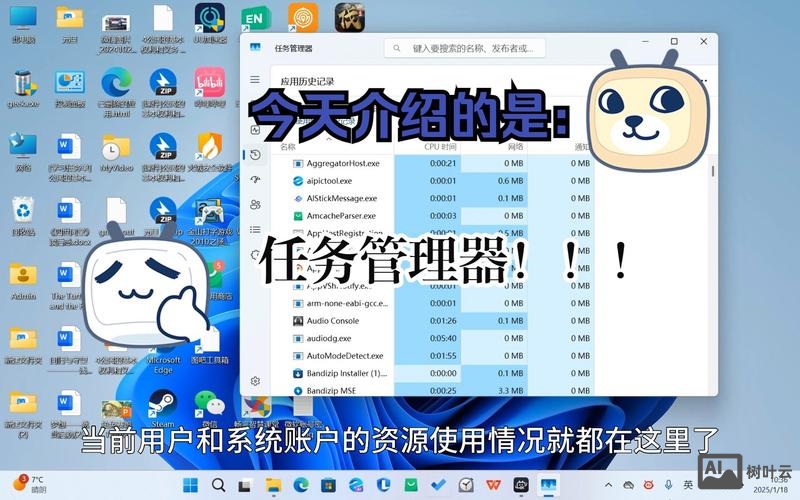
Task: Click CPU time value 0:05:40
Action: (x=443, y=338)
